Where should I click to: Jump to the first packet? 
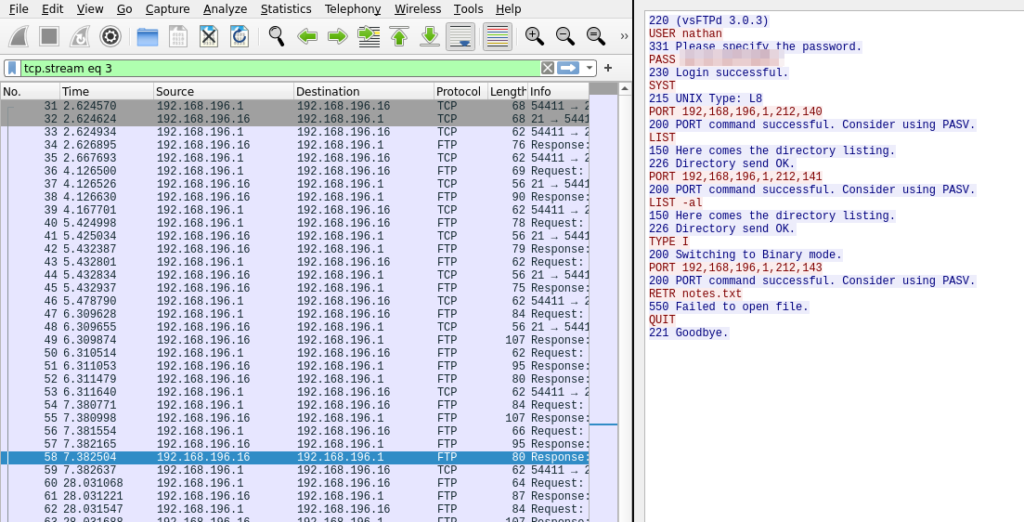(x=399, y=37)
